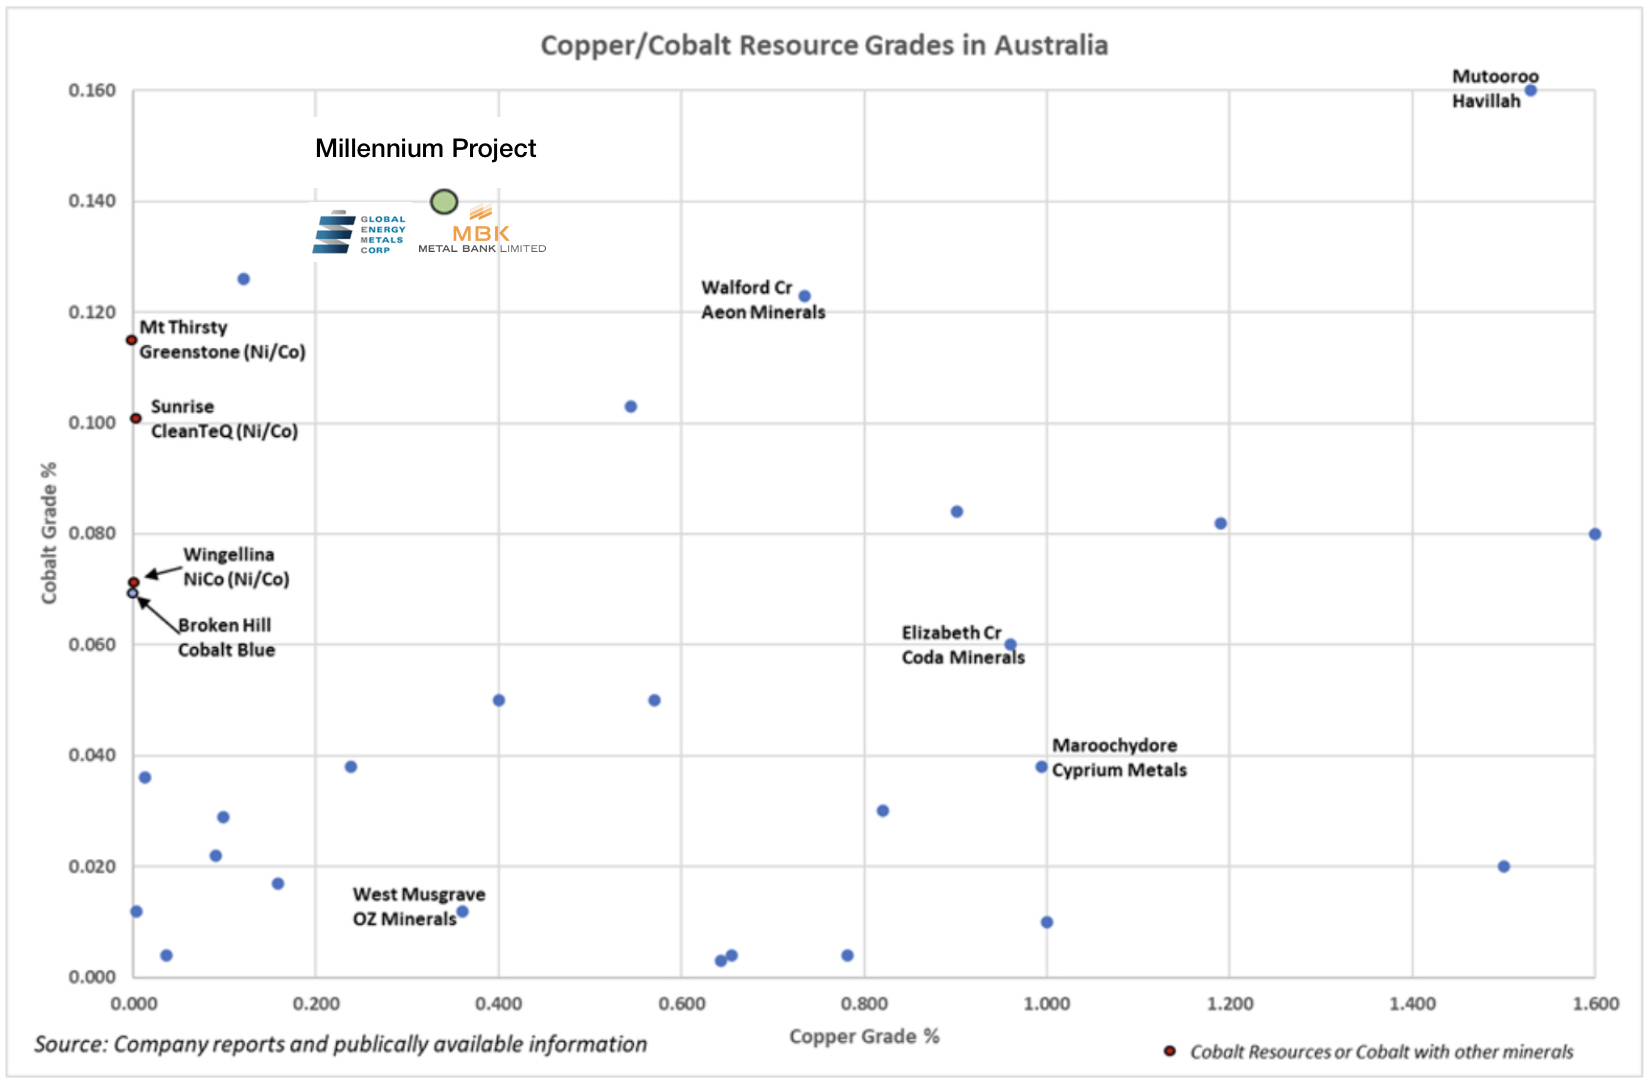
Task: Click the 0.800 x-axis tick label
Action: point(864,1004)
